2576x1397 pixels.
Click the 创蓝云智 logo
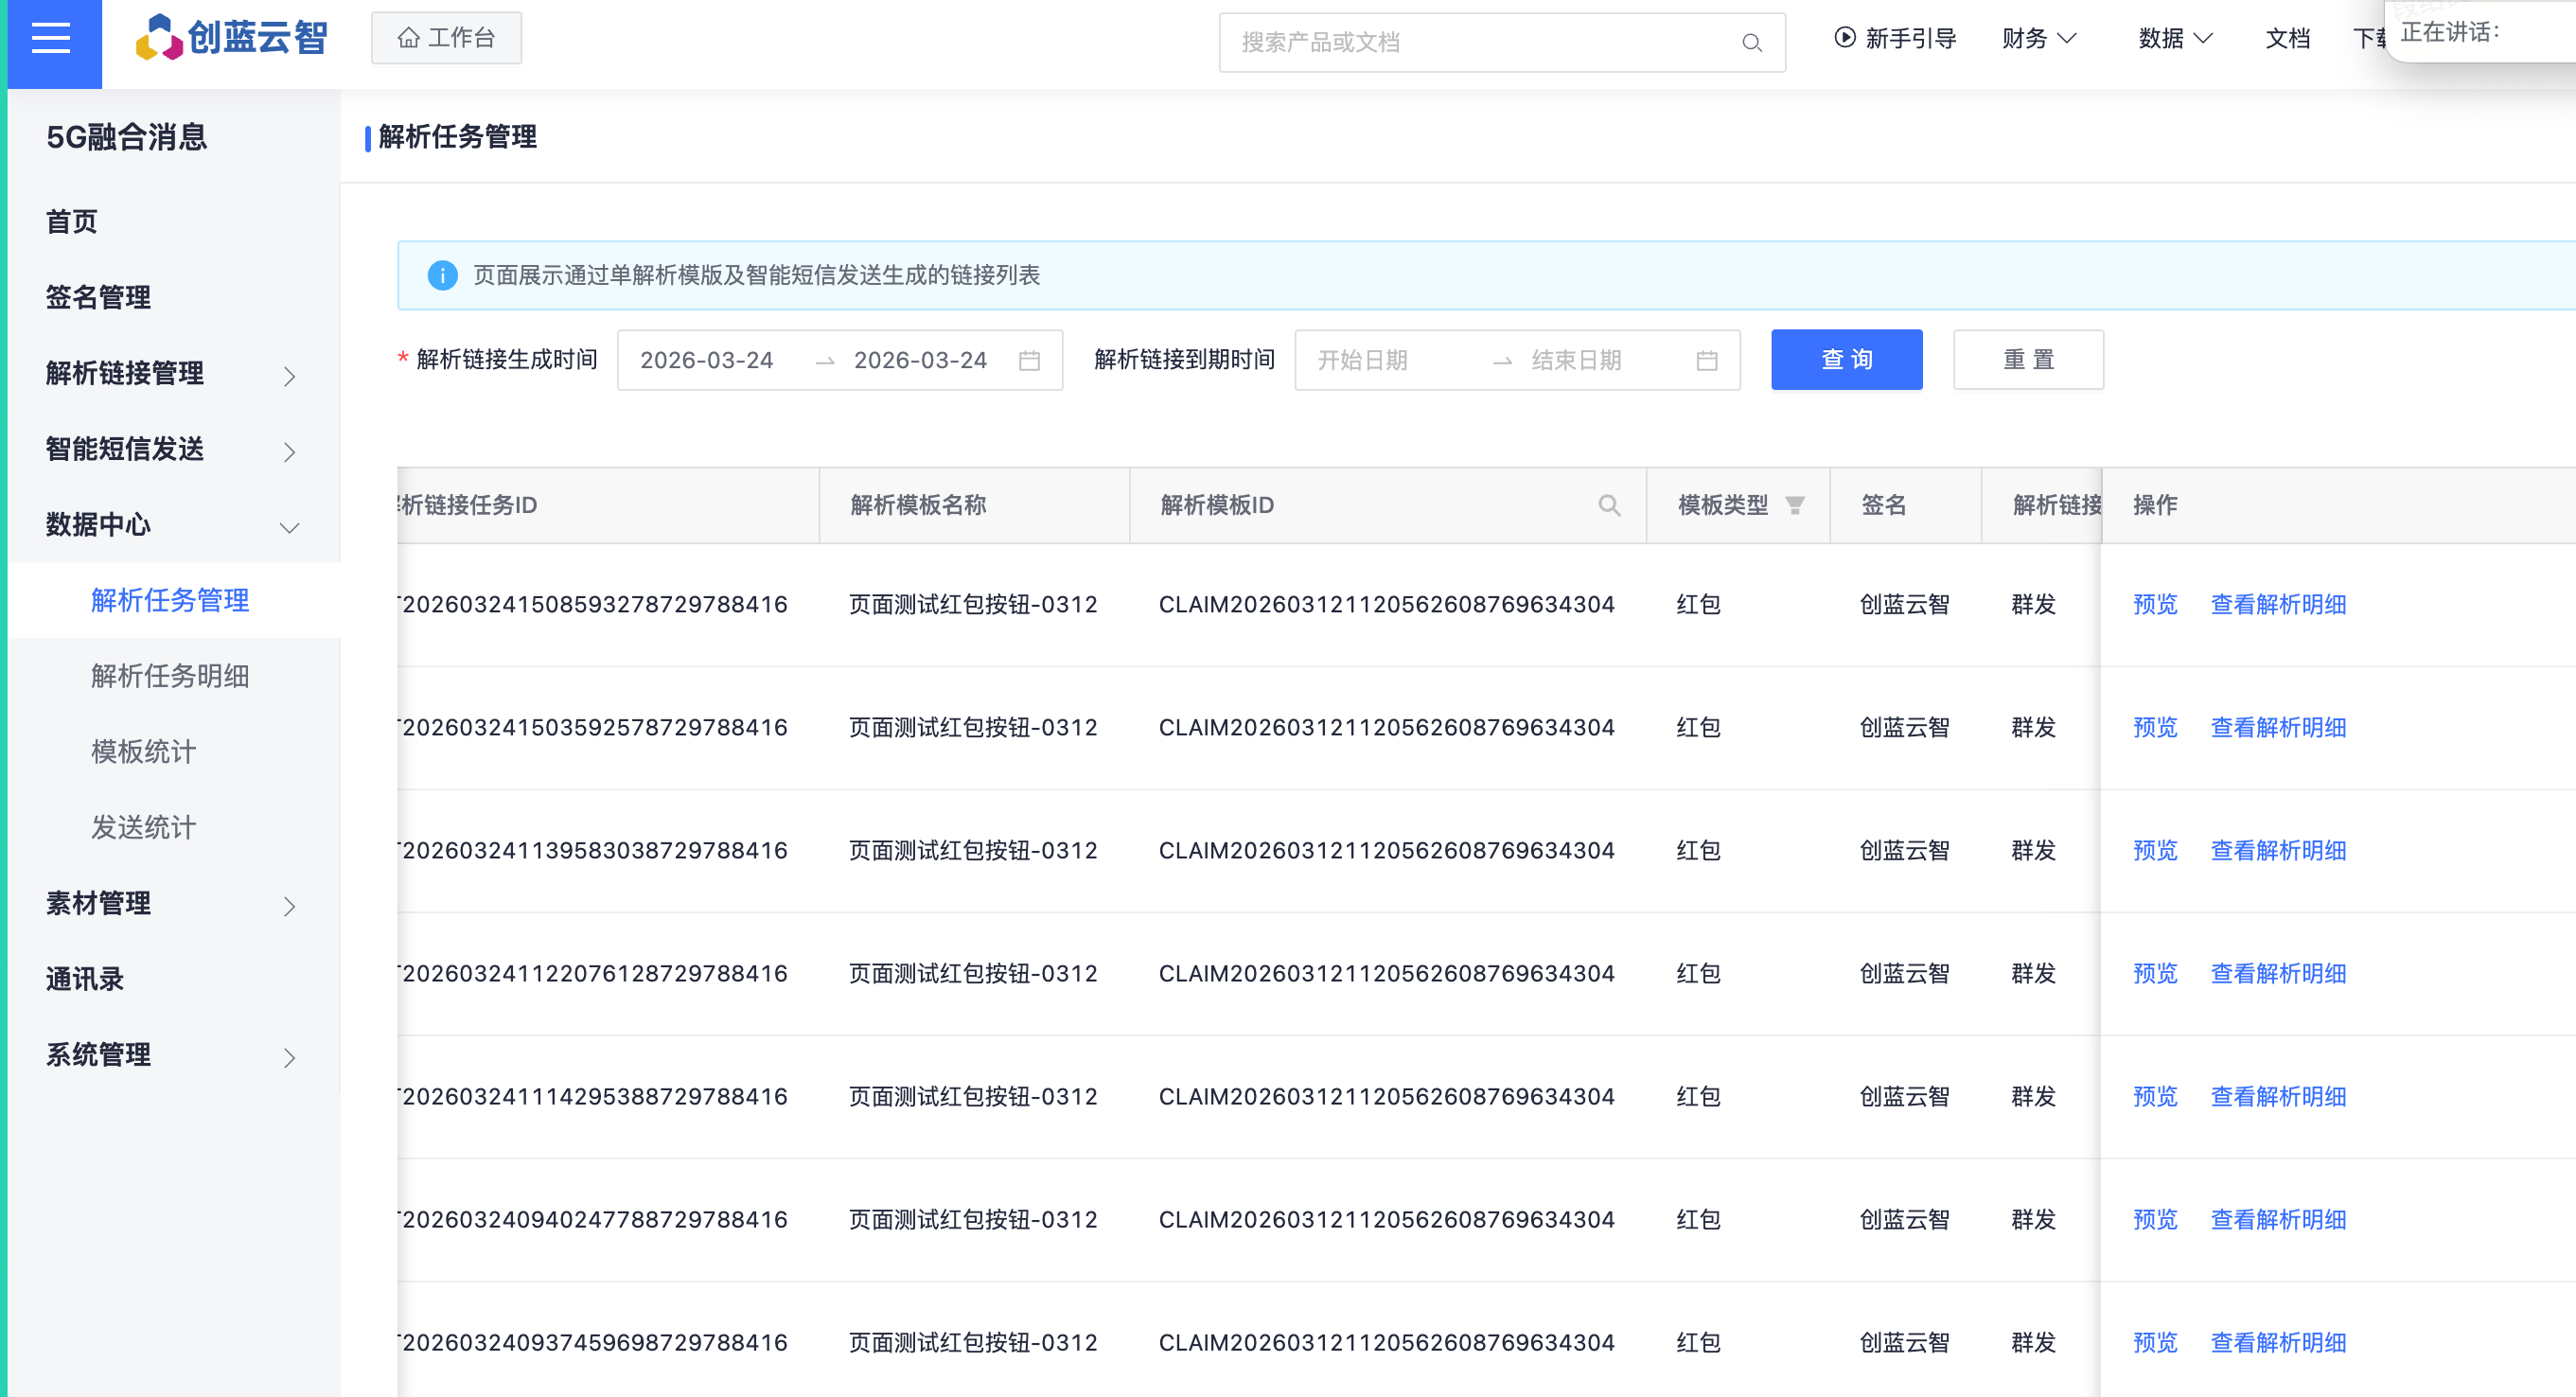coord(232,38)
